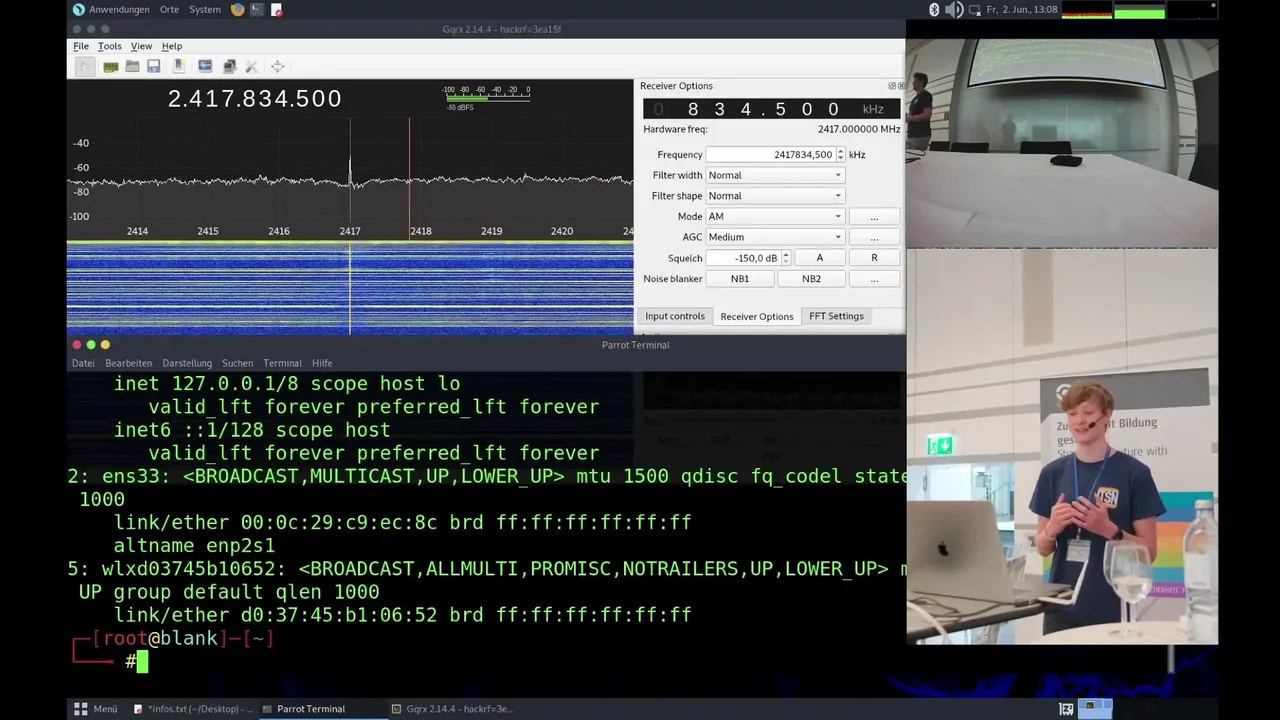Start DSP with the play button
The height and width of the screenshot is (720, 1280).
point(85,66)
